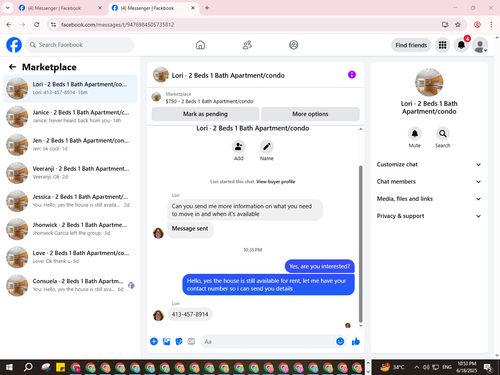Open the sticky notes taskbar app
Screen dimensions: 500x375
[x=60, y=367]
